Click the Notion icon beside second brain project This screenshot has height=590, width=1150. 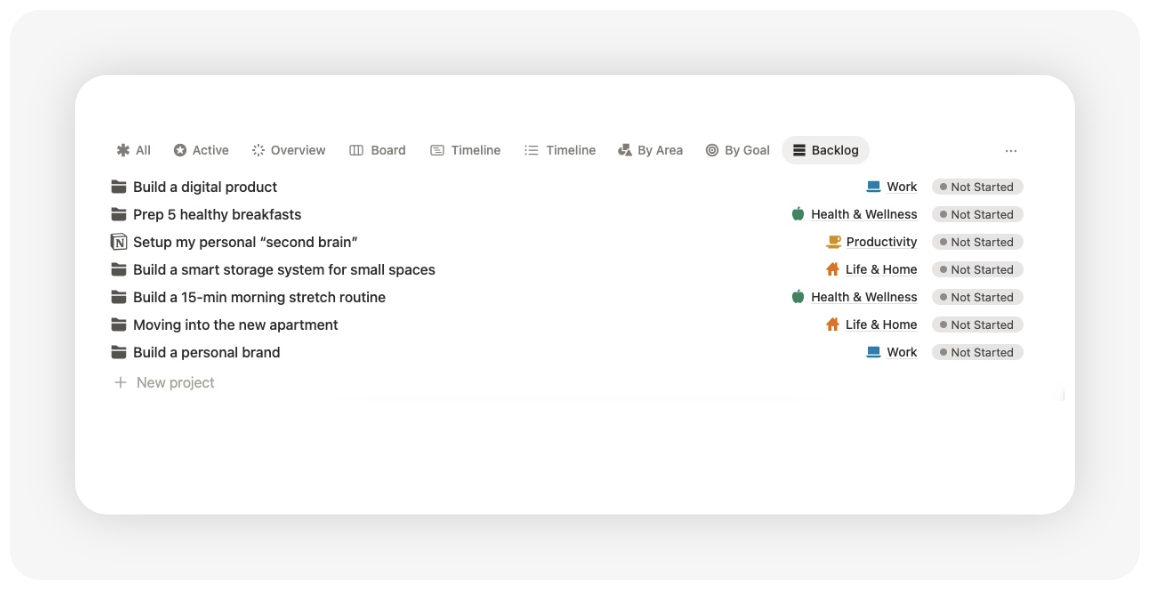[119, 242]
